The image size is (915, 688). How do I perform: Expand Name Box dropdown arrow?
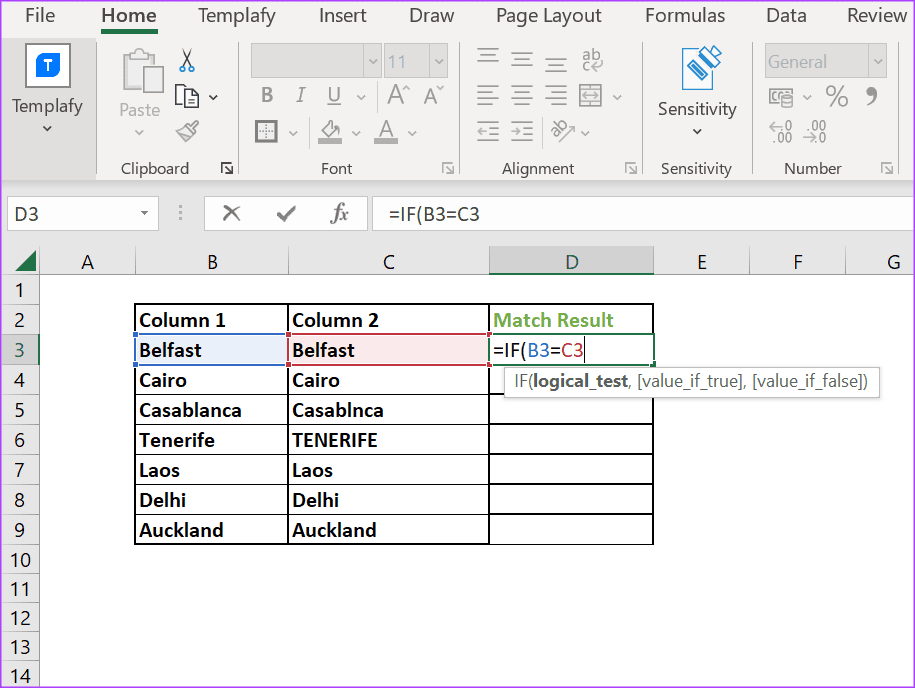tap(144, 214)
